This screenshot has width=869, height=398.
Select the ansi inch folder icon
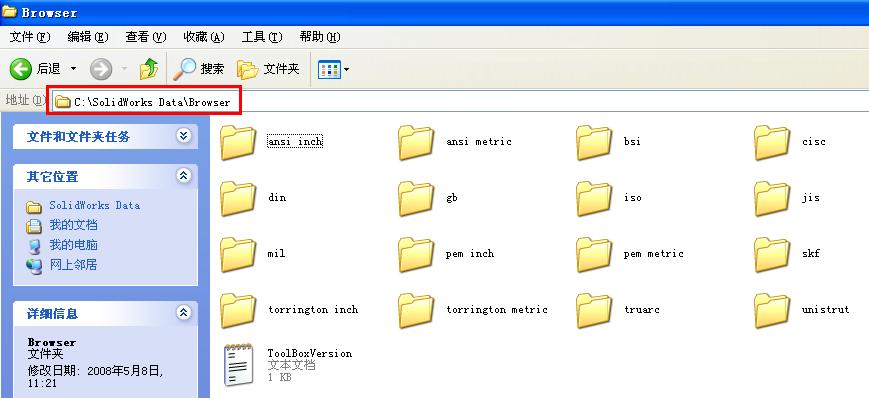click(238, 142)
